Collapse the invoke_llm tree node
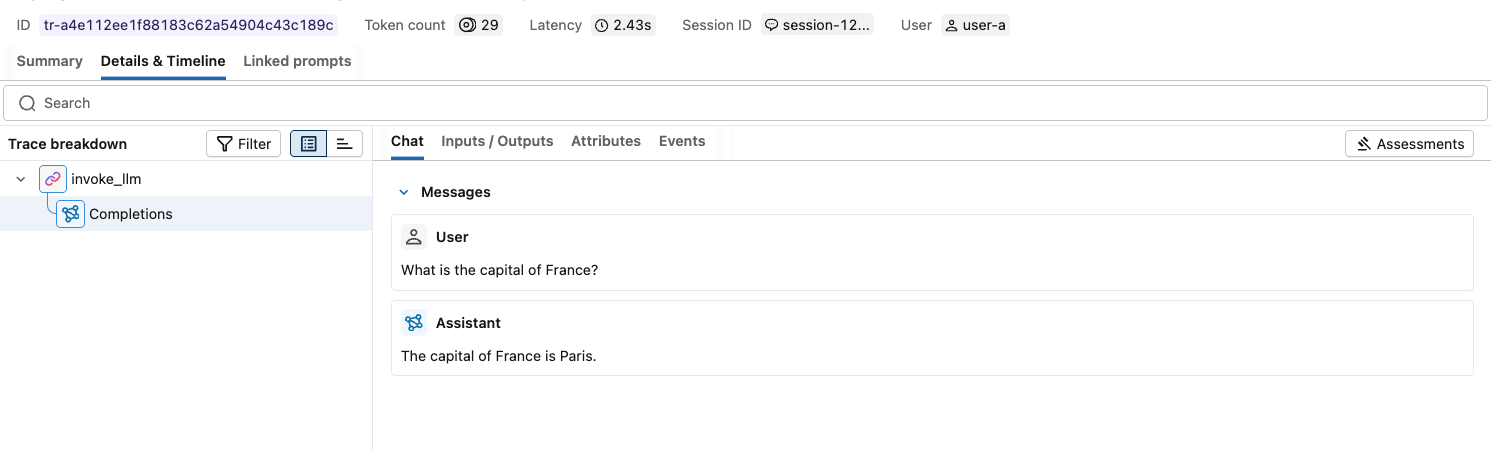 click(21, 179)
